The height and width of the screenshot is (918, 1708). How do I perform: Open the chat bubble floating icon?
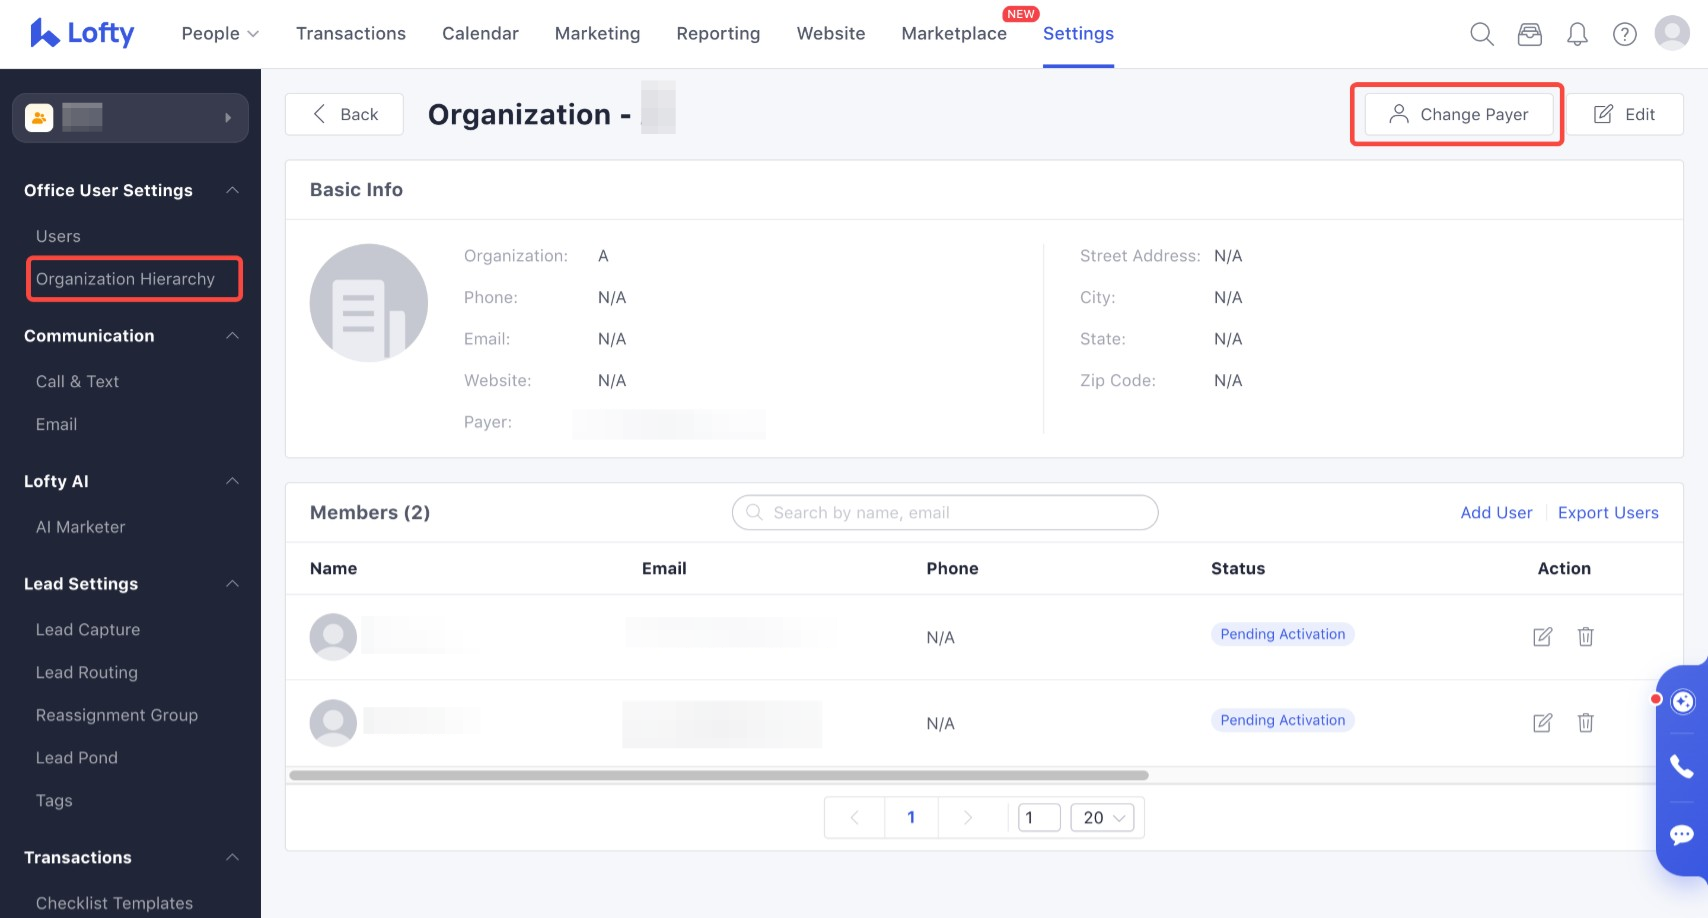[x=1682, y=835]
